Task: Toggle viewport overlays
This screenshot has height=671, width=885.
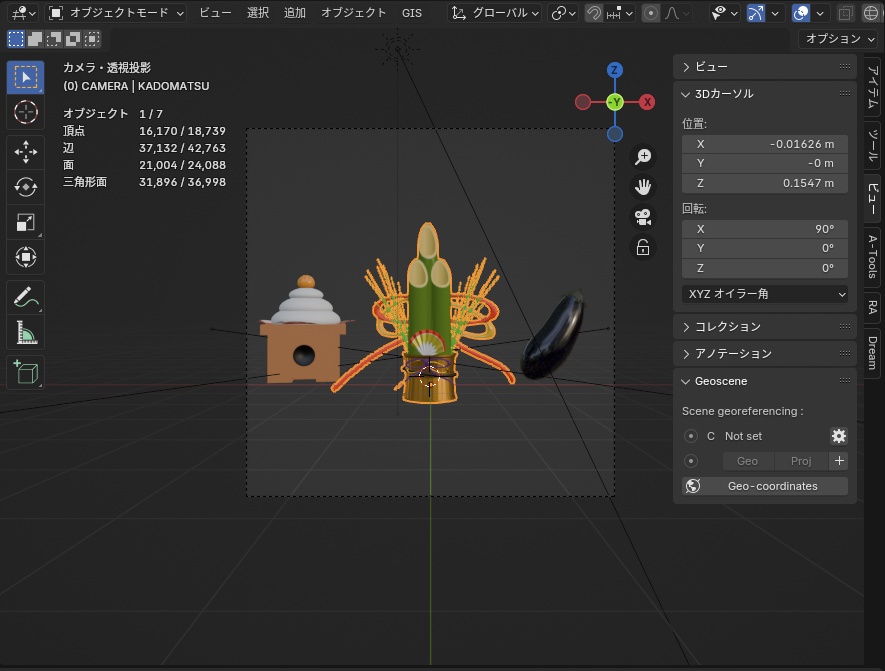Action: point(801,13)
